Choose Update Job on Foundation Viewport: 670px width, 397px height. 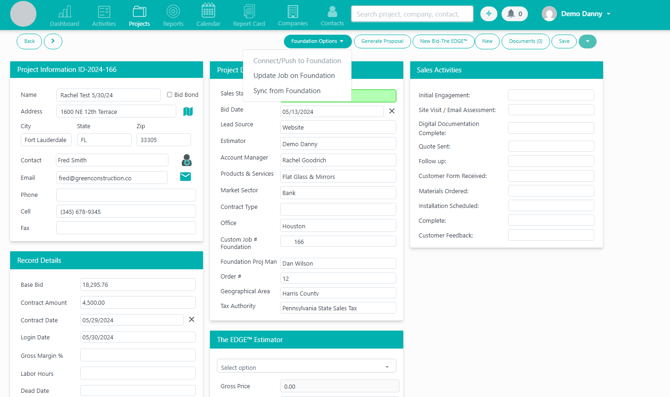[x=294, y=76]
